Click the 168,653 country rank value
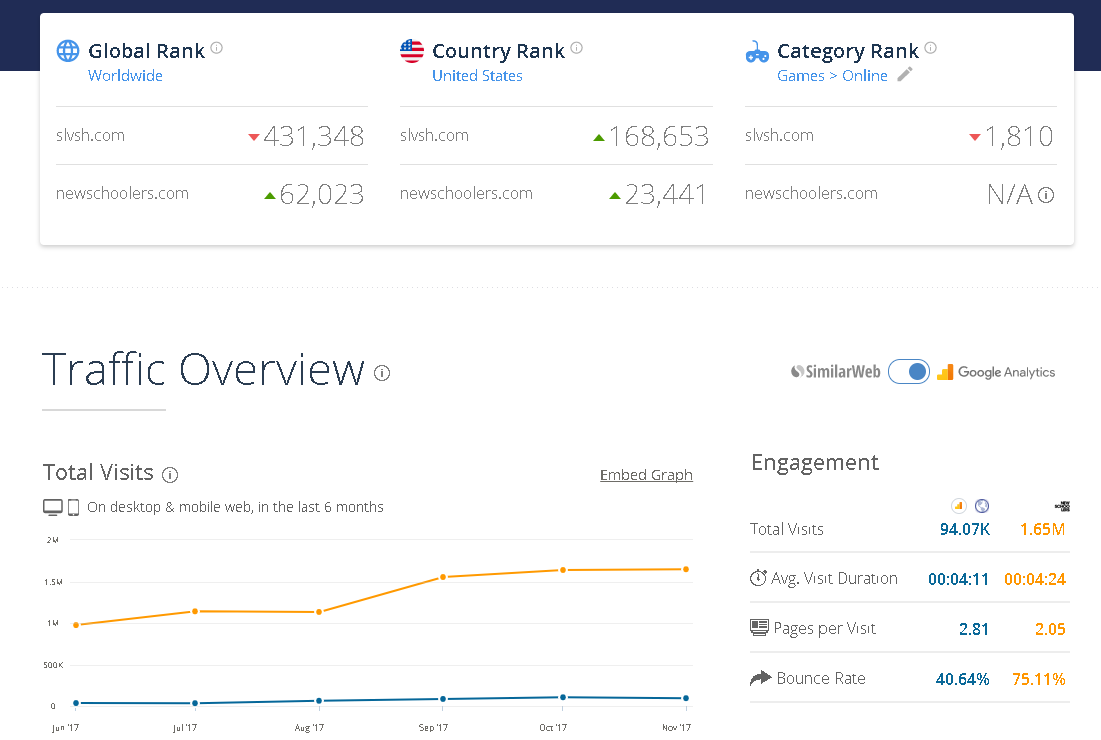The width and height of the screenshot is (1101, 740). (659, 136)
